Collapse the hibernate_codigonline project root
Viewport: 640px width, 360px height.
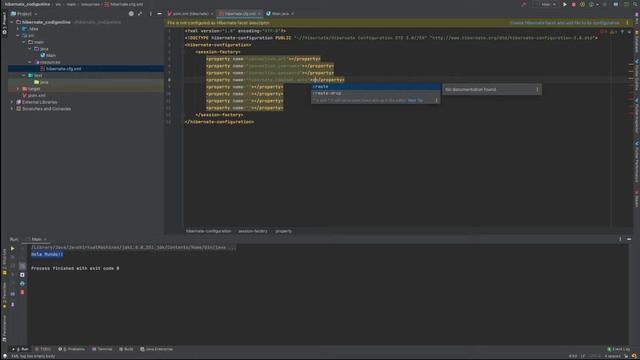(12, 22)
